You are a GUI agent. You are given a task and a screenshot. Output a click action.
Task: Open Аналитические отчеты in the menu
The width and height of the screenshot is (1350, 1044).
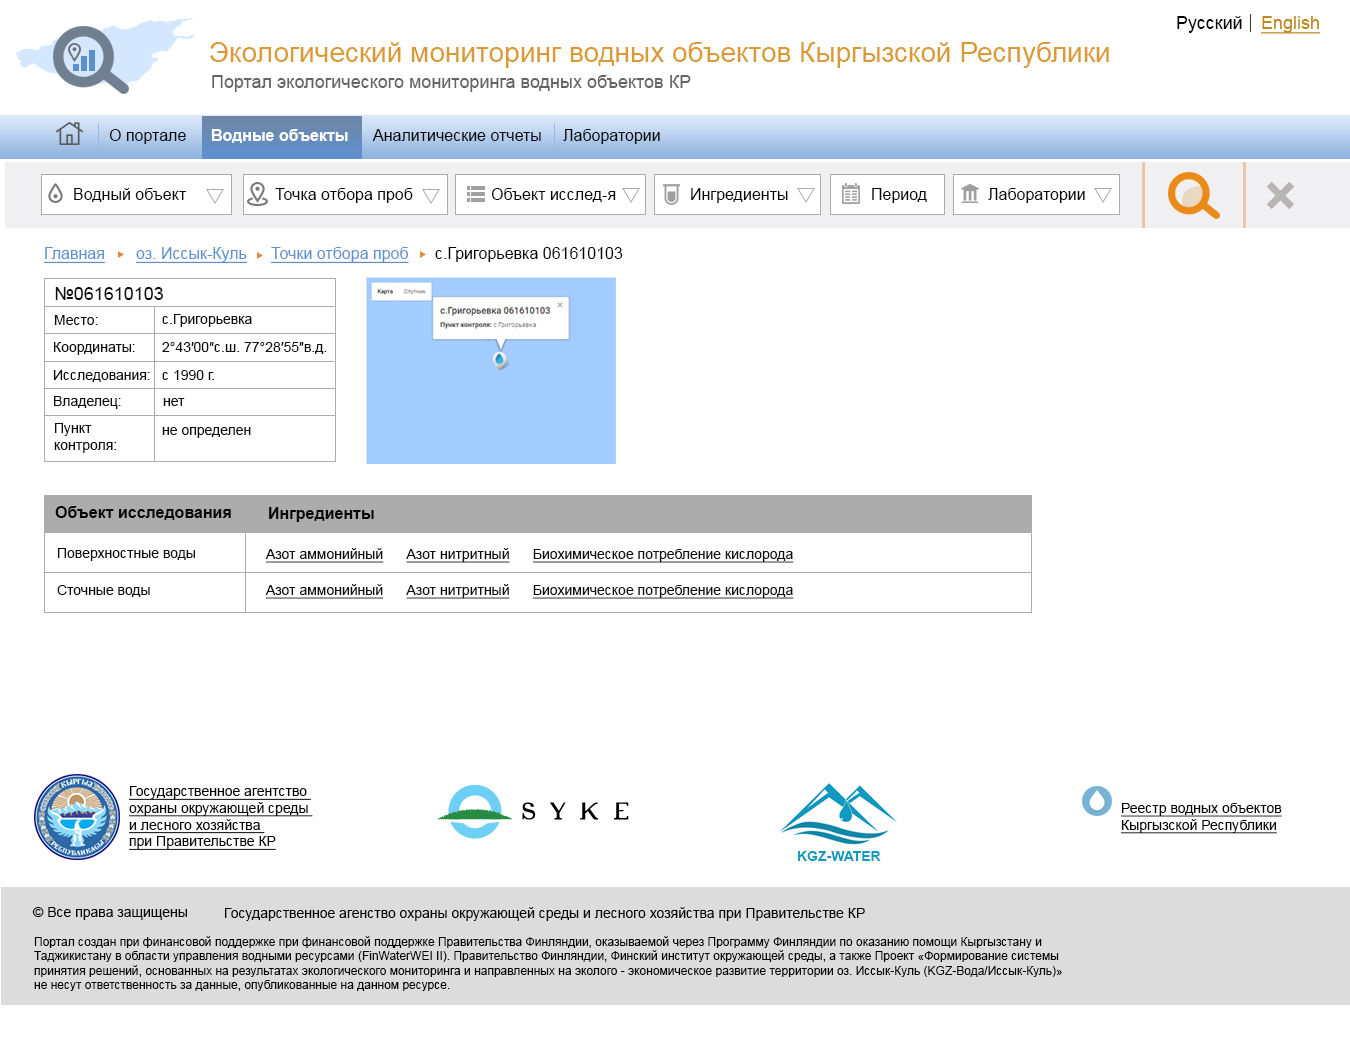click(x=457, y=136)
